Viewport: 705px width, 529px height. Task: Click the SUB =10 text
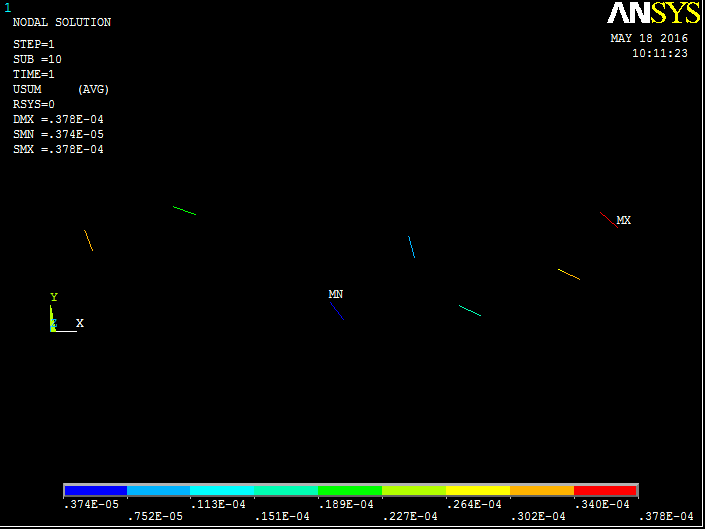coord(37,59)
